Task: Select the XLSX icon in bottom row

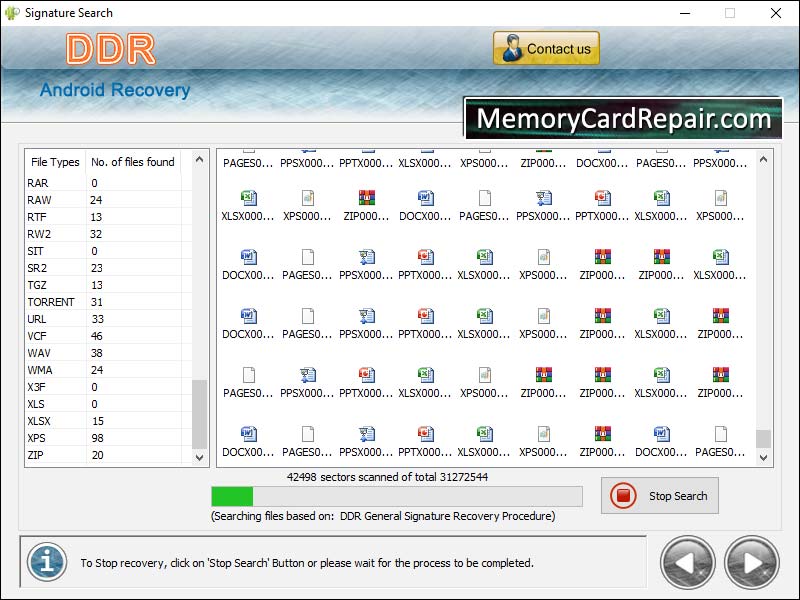Action: pyautogui.click(x=485, y=434)
